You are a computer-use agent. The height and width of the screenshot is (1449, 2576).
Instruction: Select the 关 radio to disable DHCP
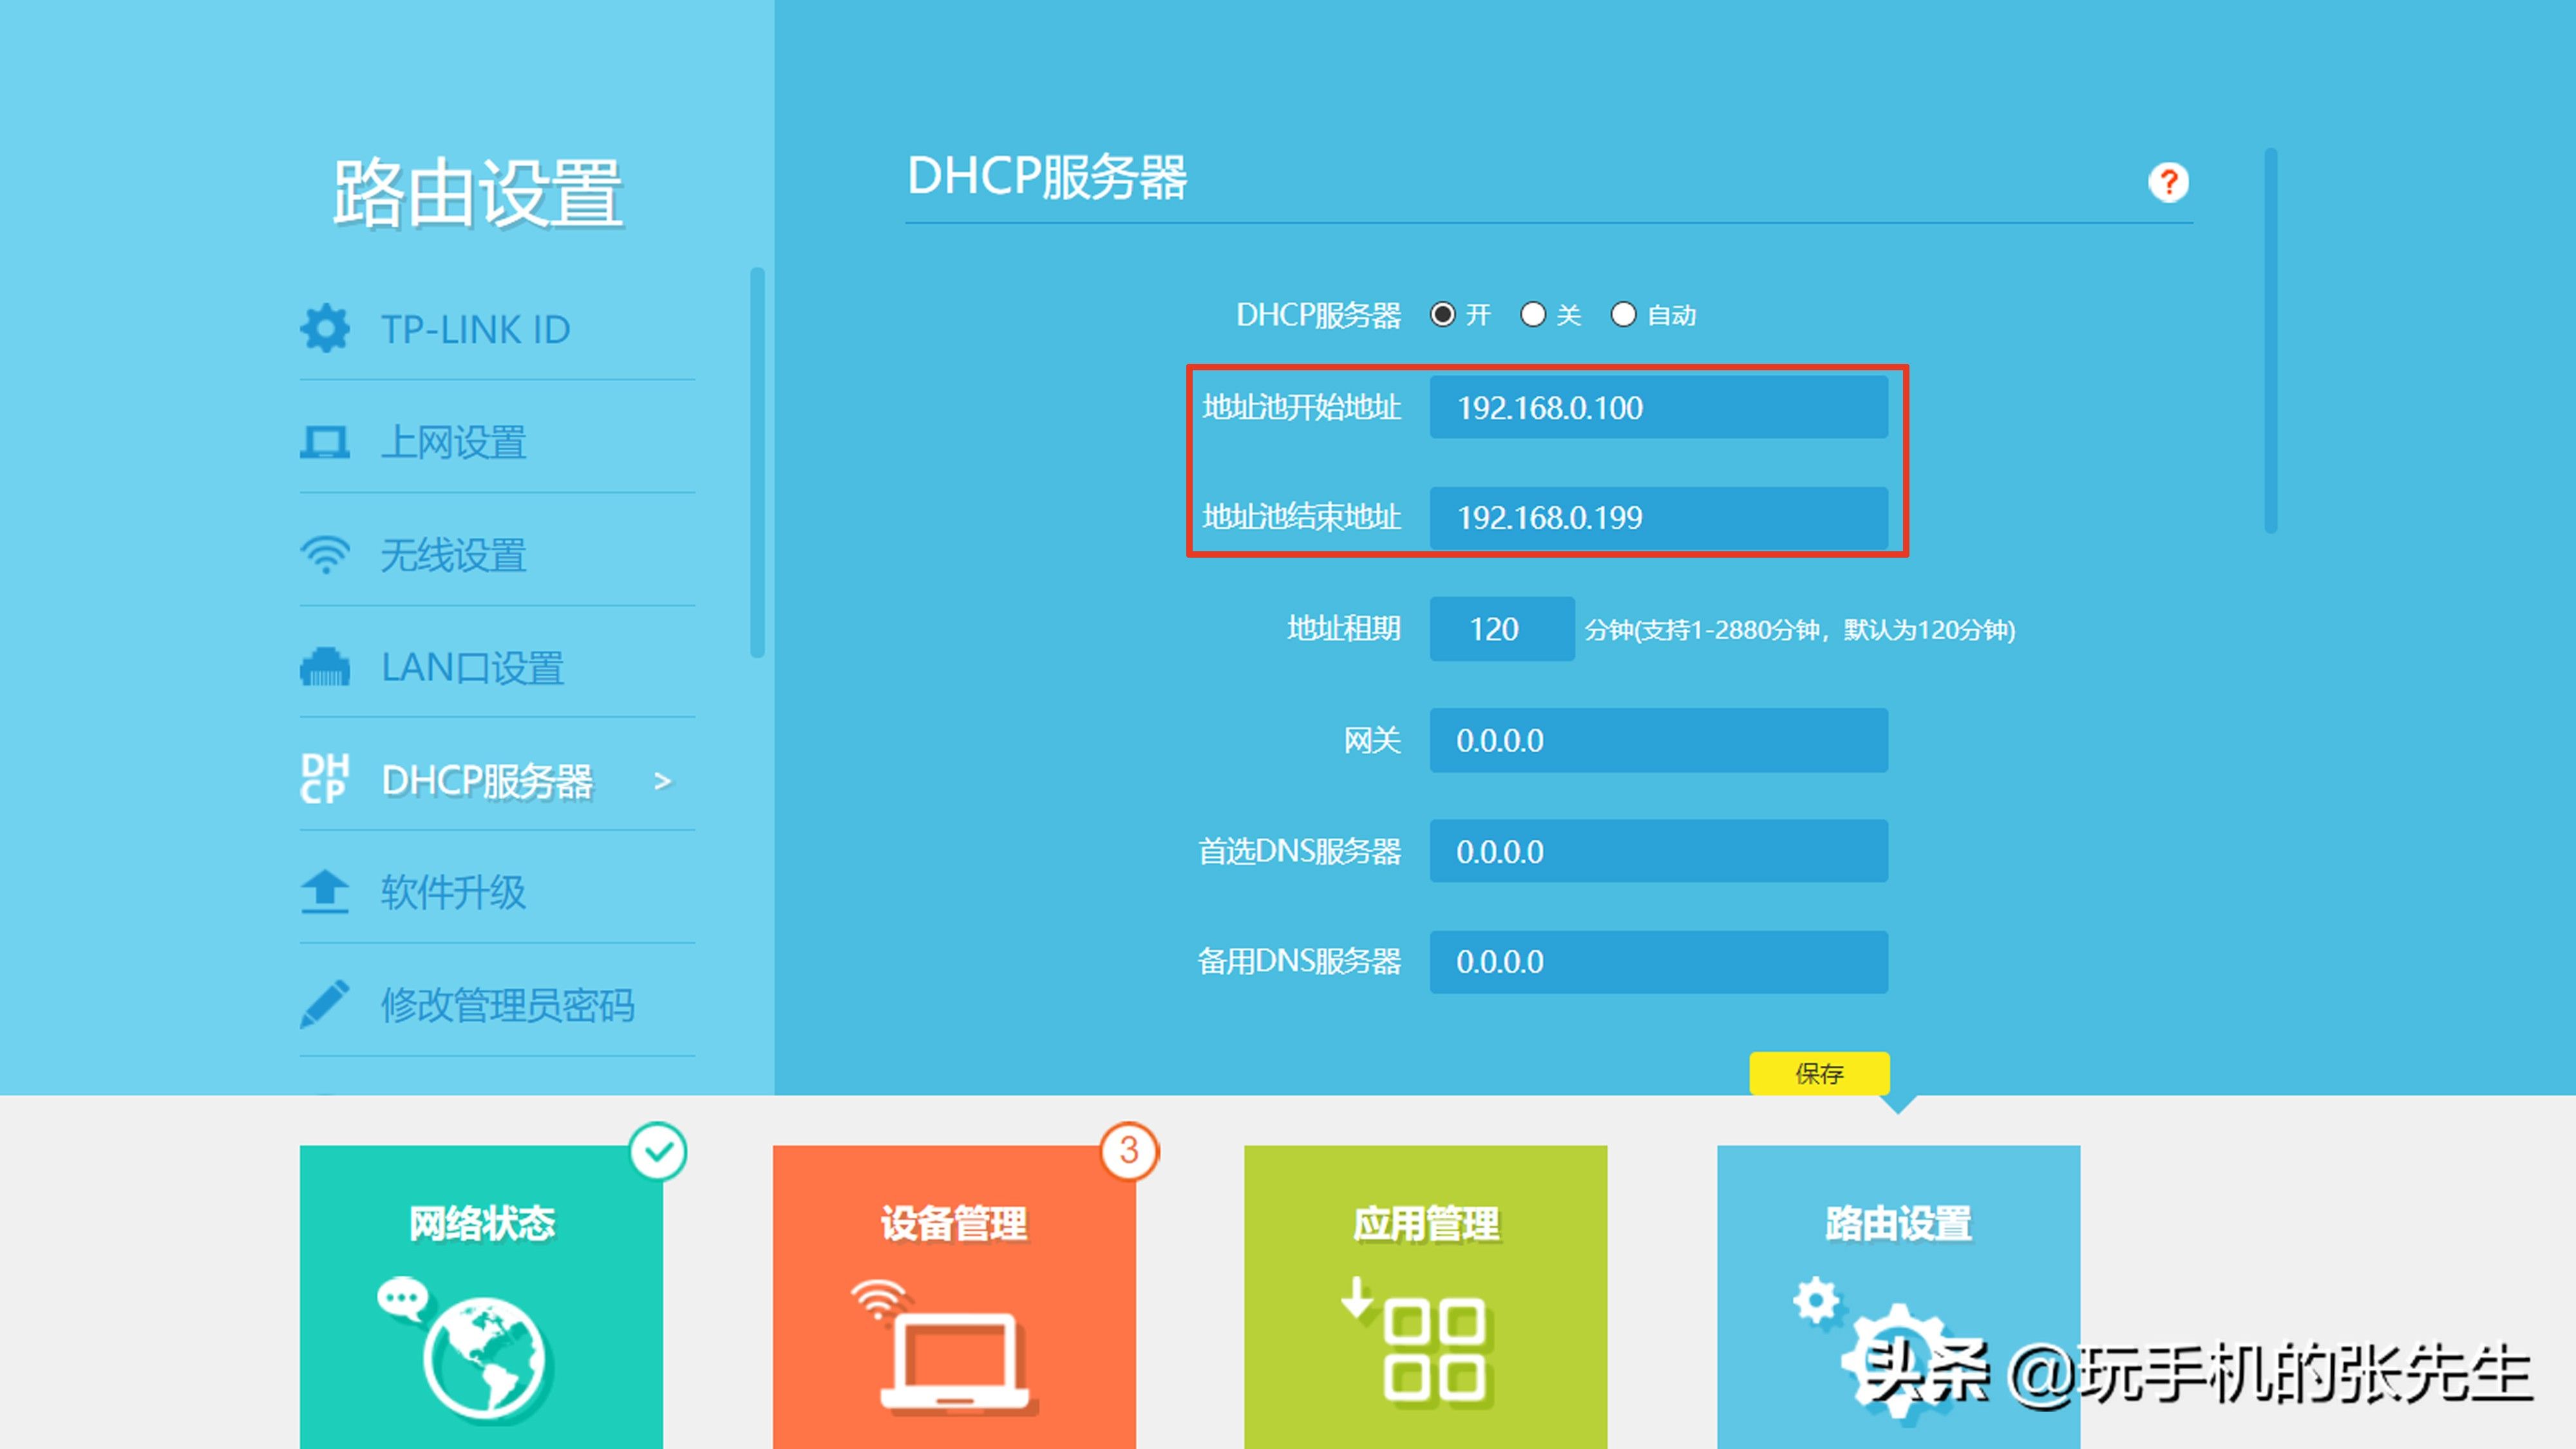[x=1532, y=315]
